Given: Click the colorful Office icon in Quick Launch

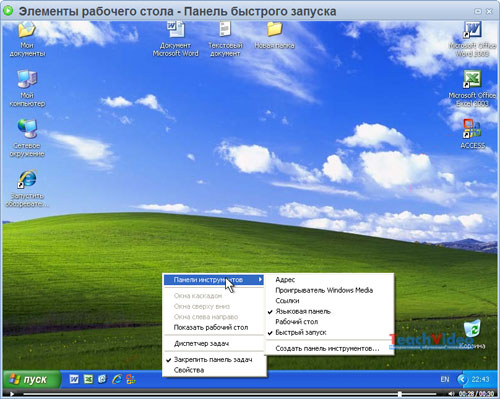Looking at the screenshot, I should pos(131,379).
